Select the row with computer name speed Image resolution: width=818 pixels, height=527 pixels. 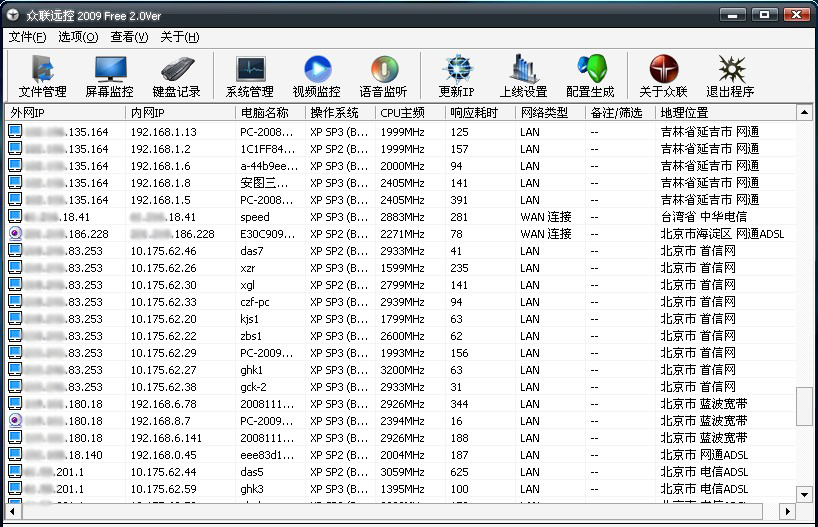coord(255,217)
